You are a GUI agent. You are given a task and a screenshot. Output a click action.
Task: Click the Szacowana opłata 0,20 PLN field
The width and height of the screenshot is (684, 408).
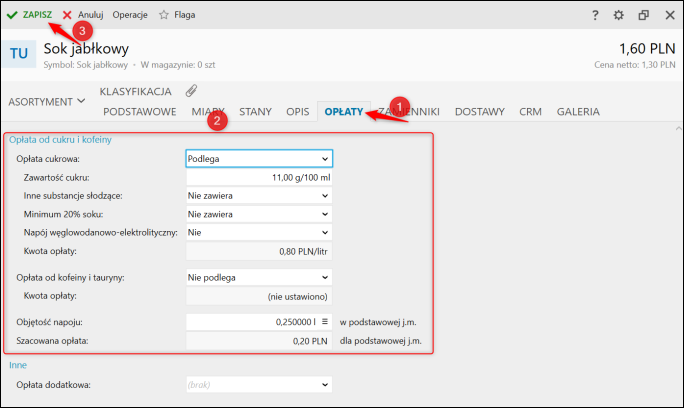point(259,341)
